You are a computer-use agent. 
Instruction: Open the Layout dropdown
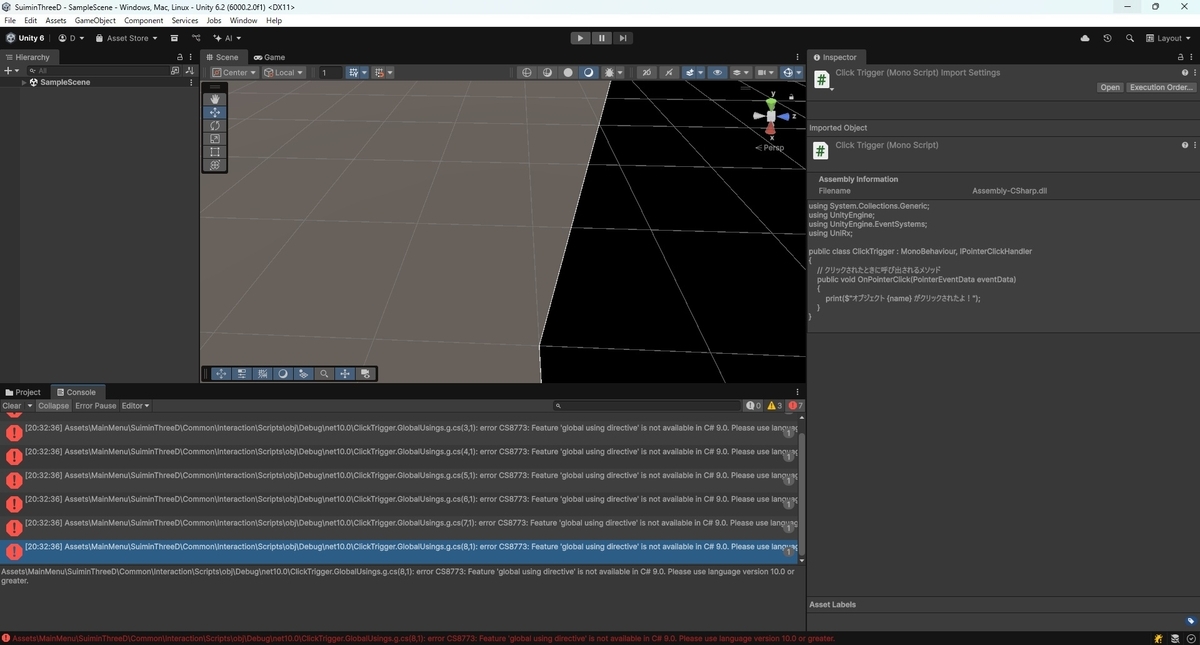pos(1170,38)
